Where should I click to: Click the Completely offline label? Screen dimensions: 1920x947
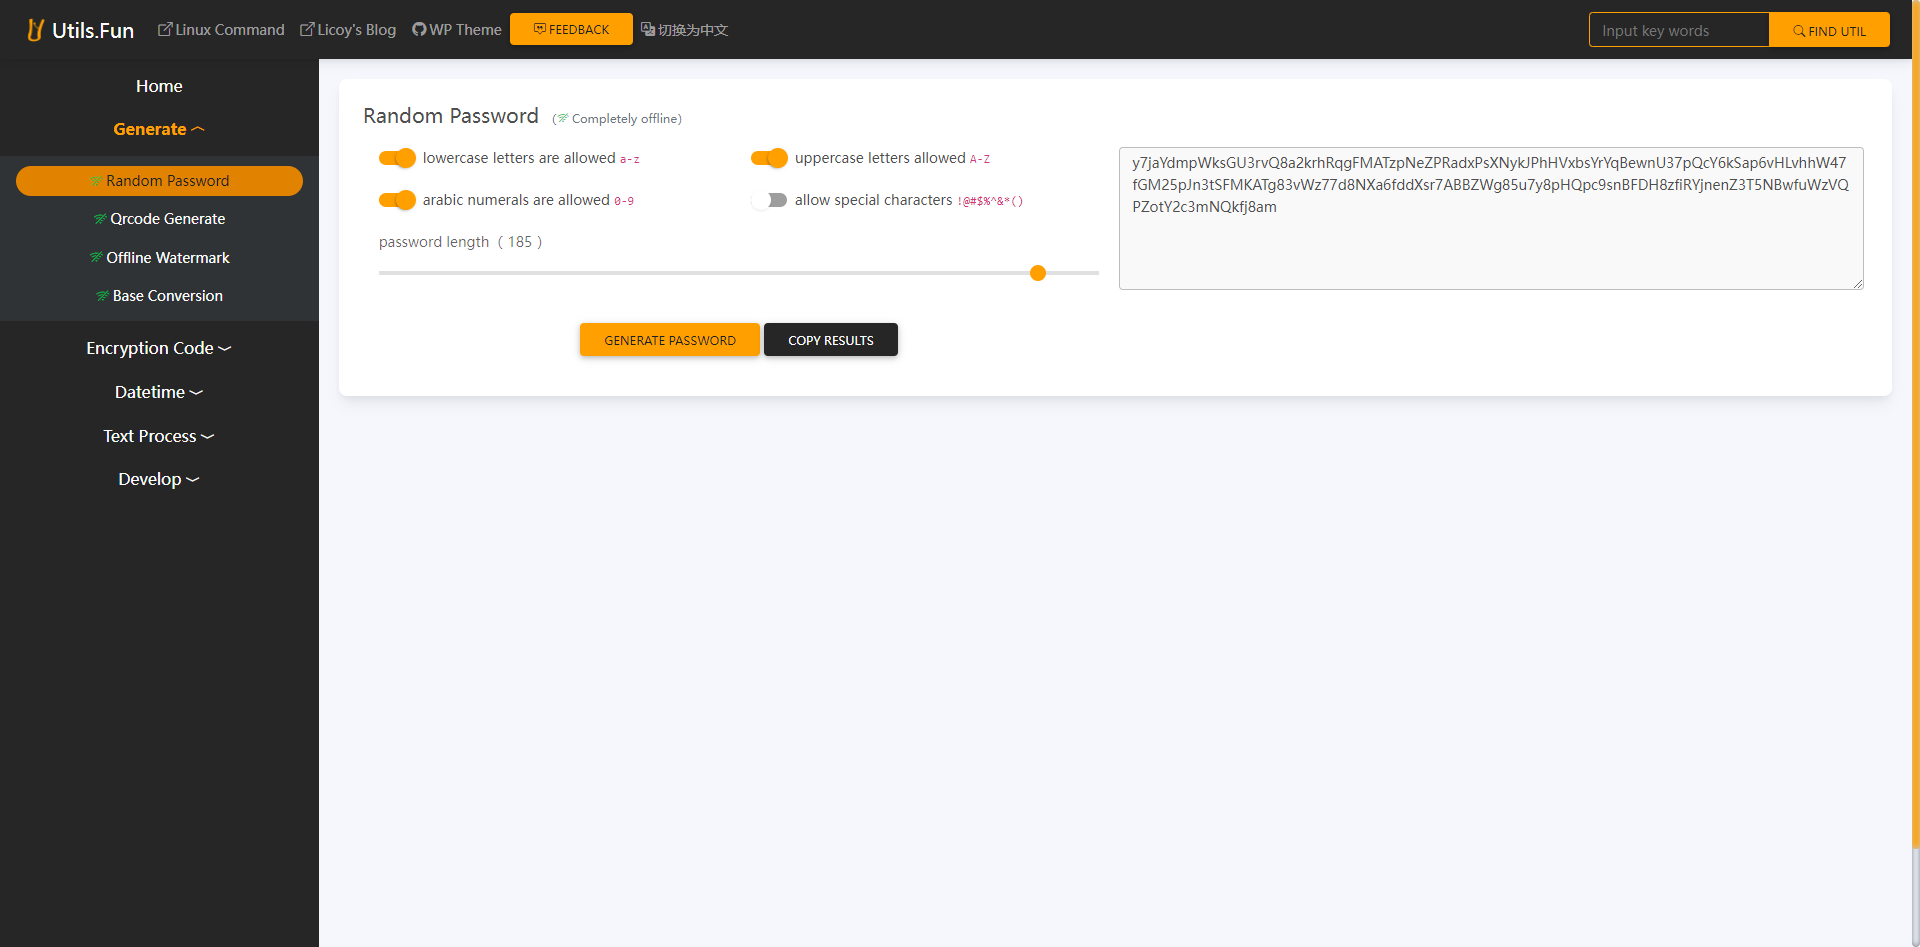click(x=617, y=118)
